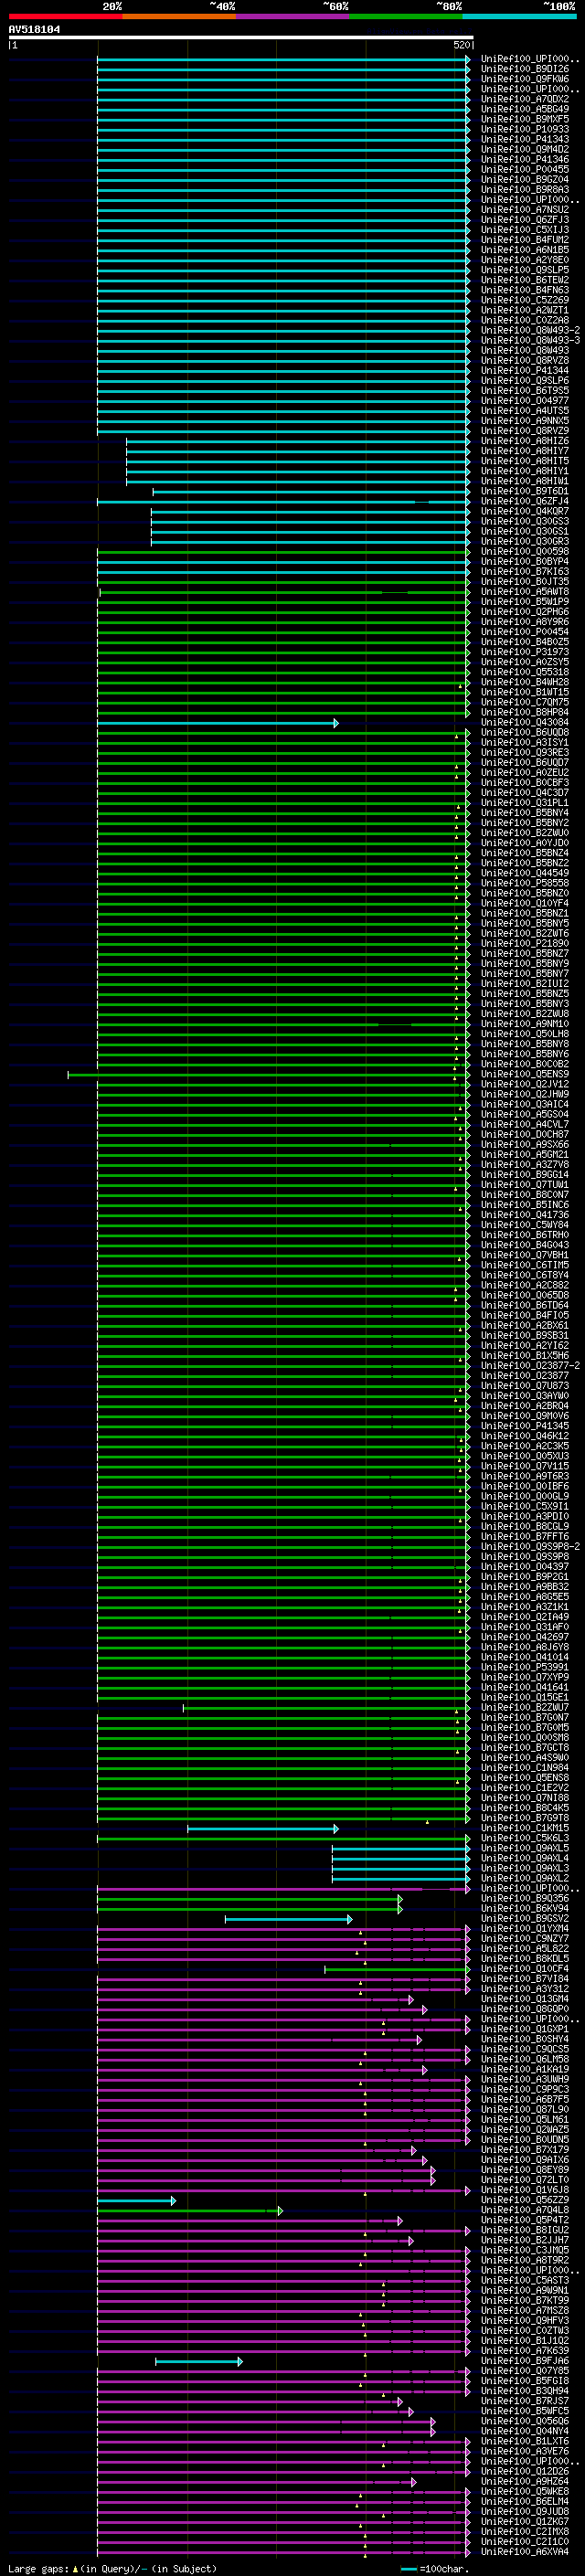The width and height of the screenshot is (585, 2576).
Task: Click the cyan alignment bar for UniRef100_A8HIZ6
Action: 298,441
